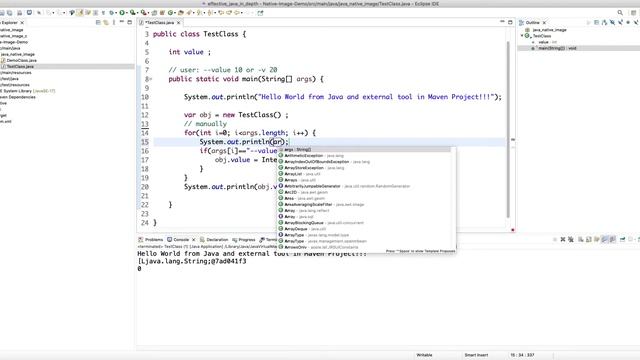Click line 12 'var obj = new TestClass()'

click(x=236, y=115)
